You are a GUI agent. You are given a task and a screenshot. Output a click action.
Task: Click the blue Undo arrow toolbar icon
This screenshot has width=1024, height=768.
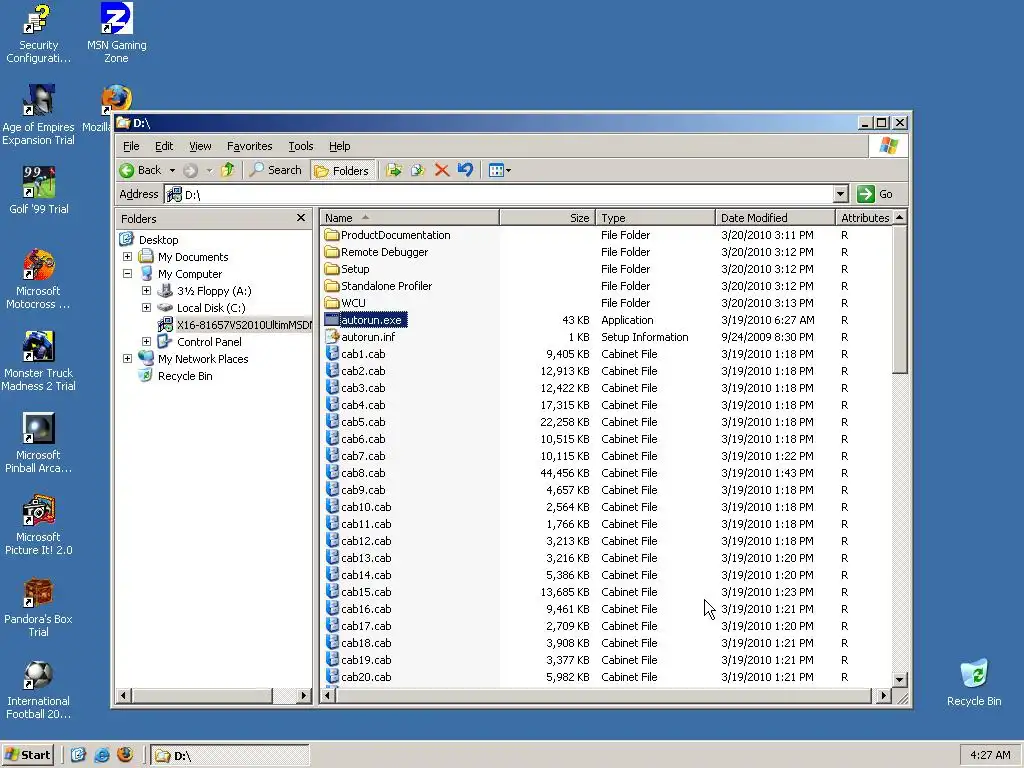click(x=465, y=170)
